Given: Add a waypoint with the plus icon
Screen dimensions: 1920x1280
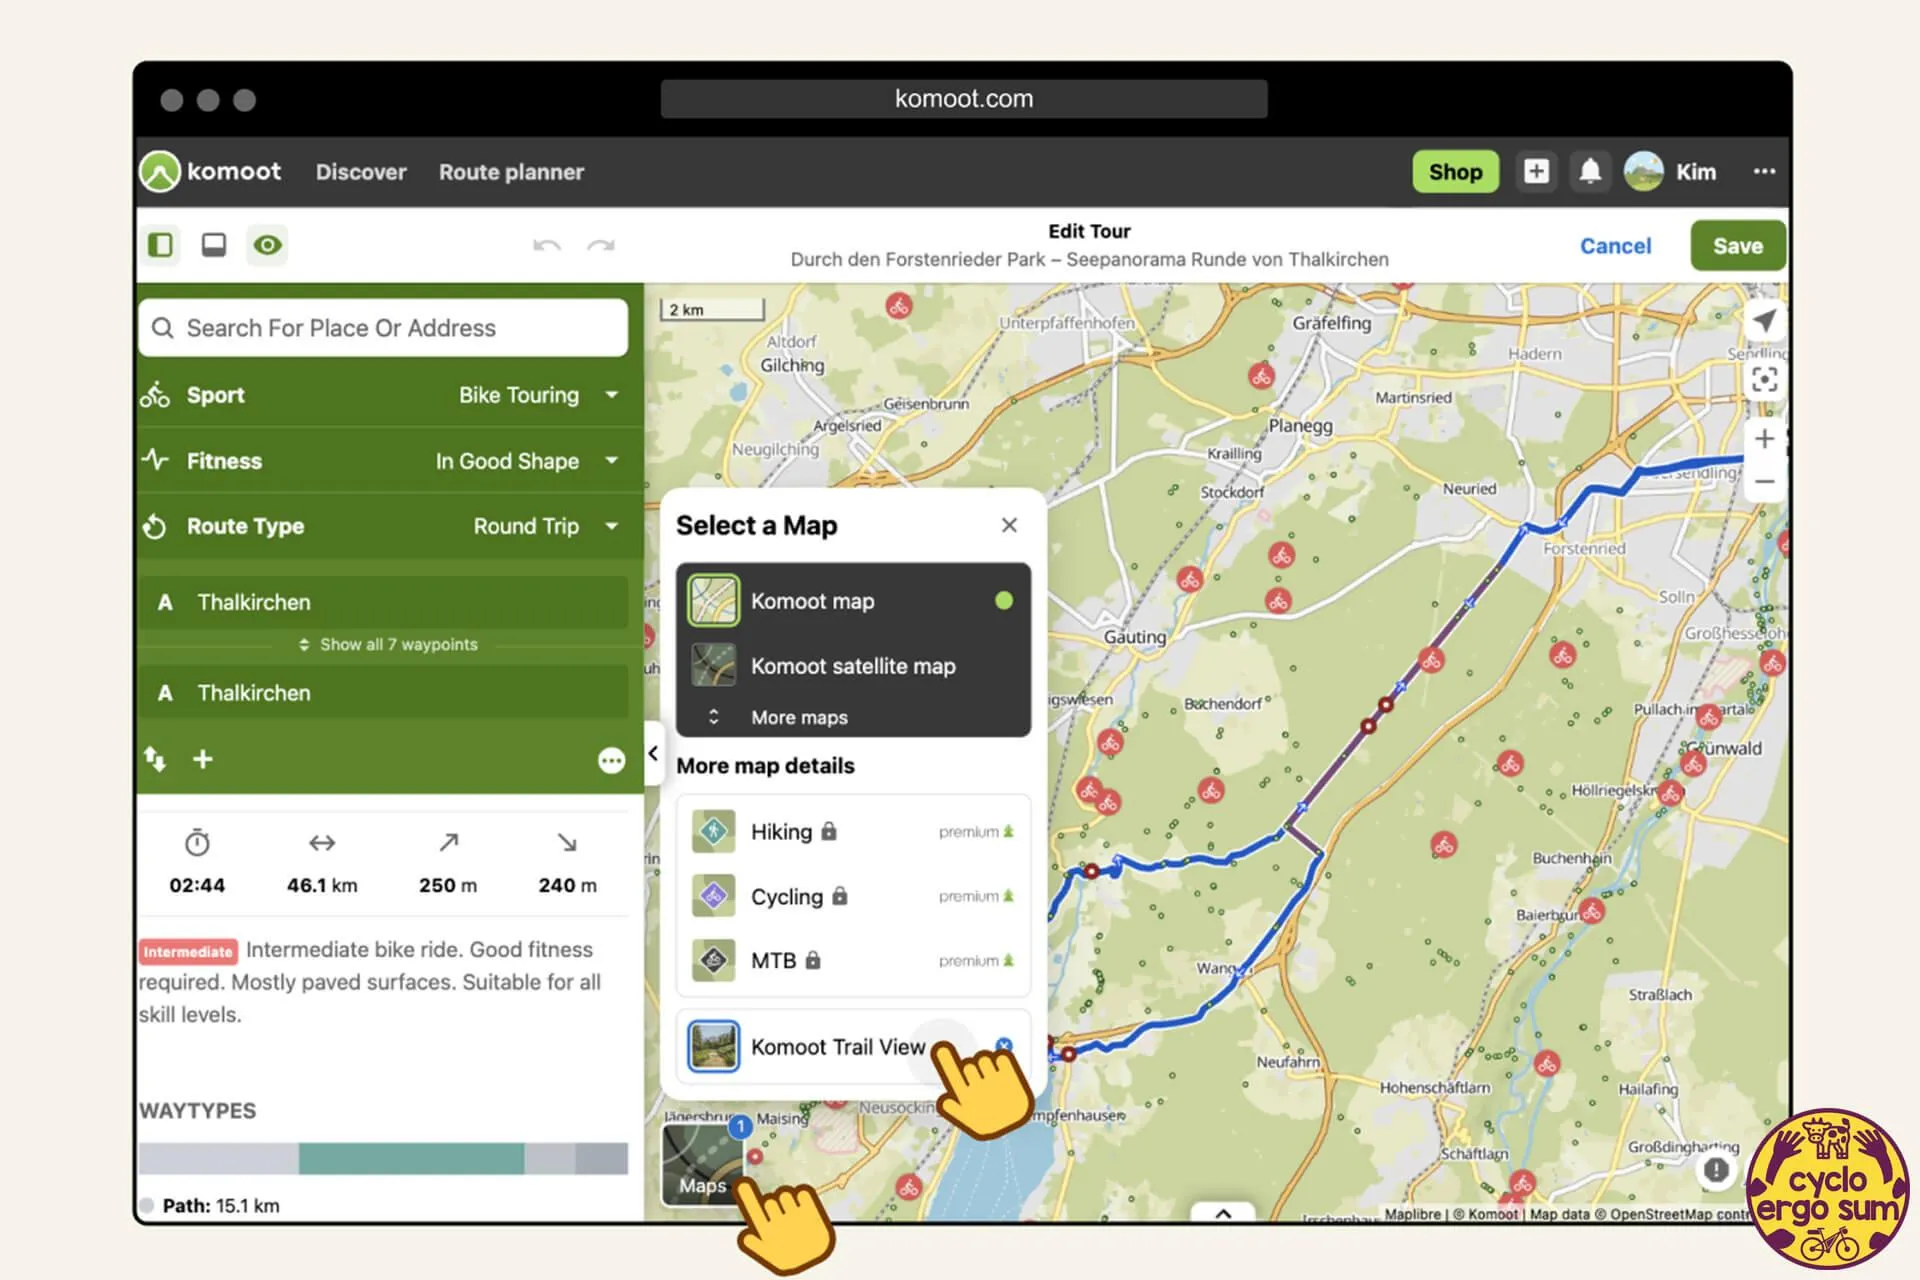Looking at the screenshot, I should [203, 759].
